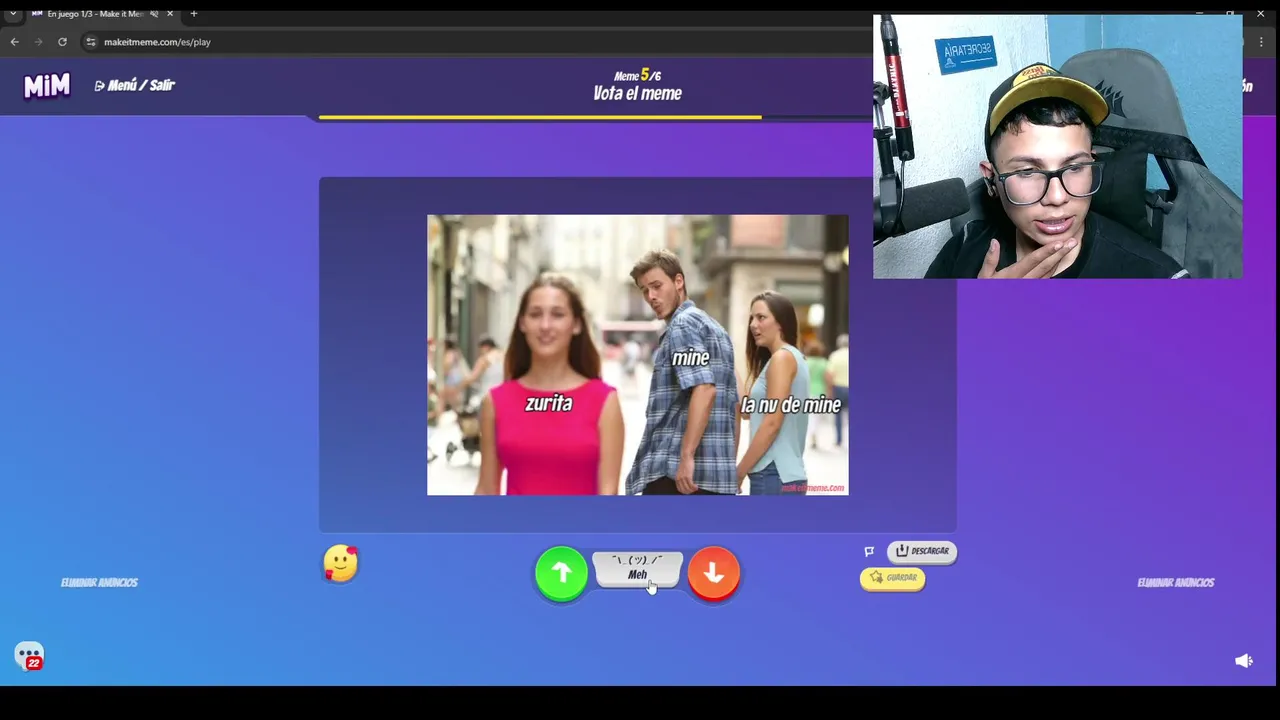This screenshot has height=720, width=1280.
Task: Go forward in browser history
Action: [x=38, y=42]
